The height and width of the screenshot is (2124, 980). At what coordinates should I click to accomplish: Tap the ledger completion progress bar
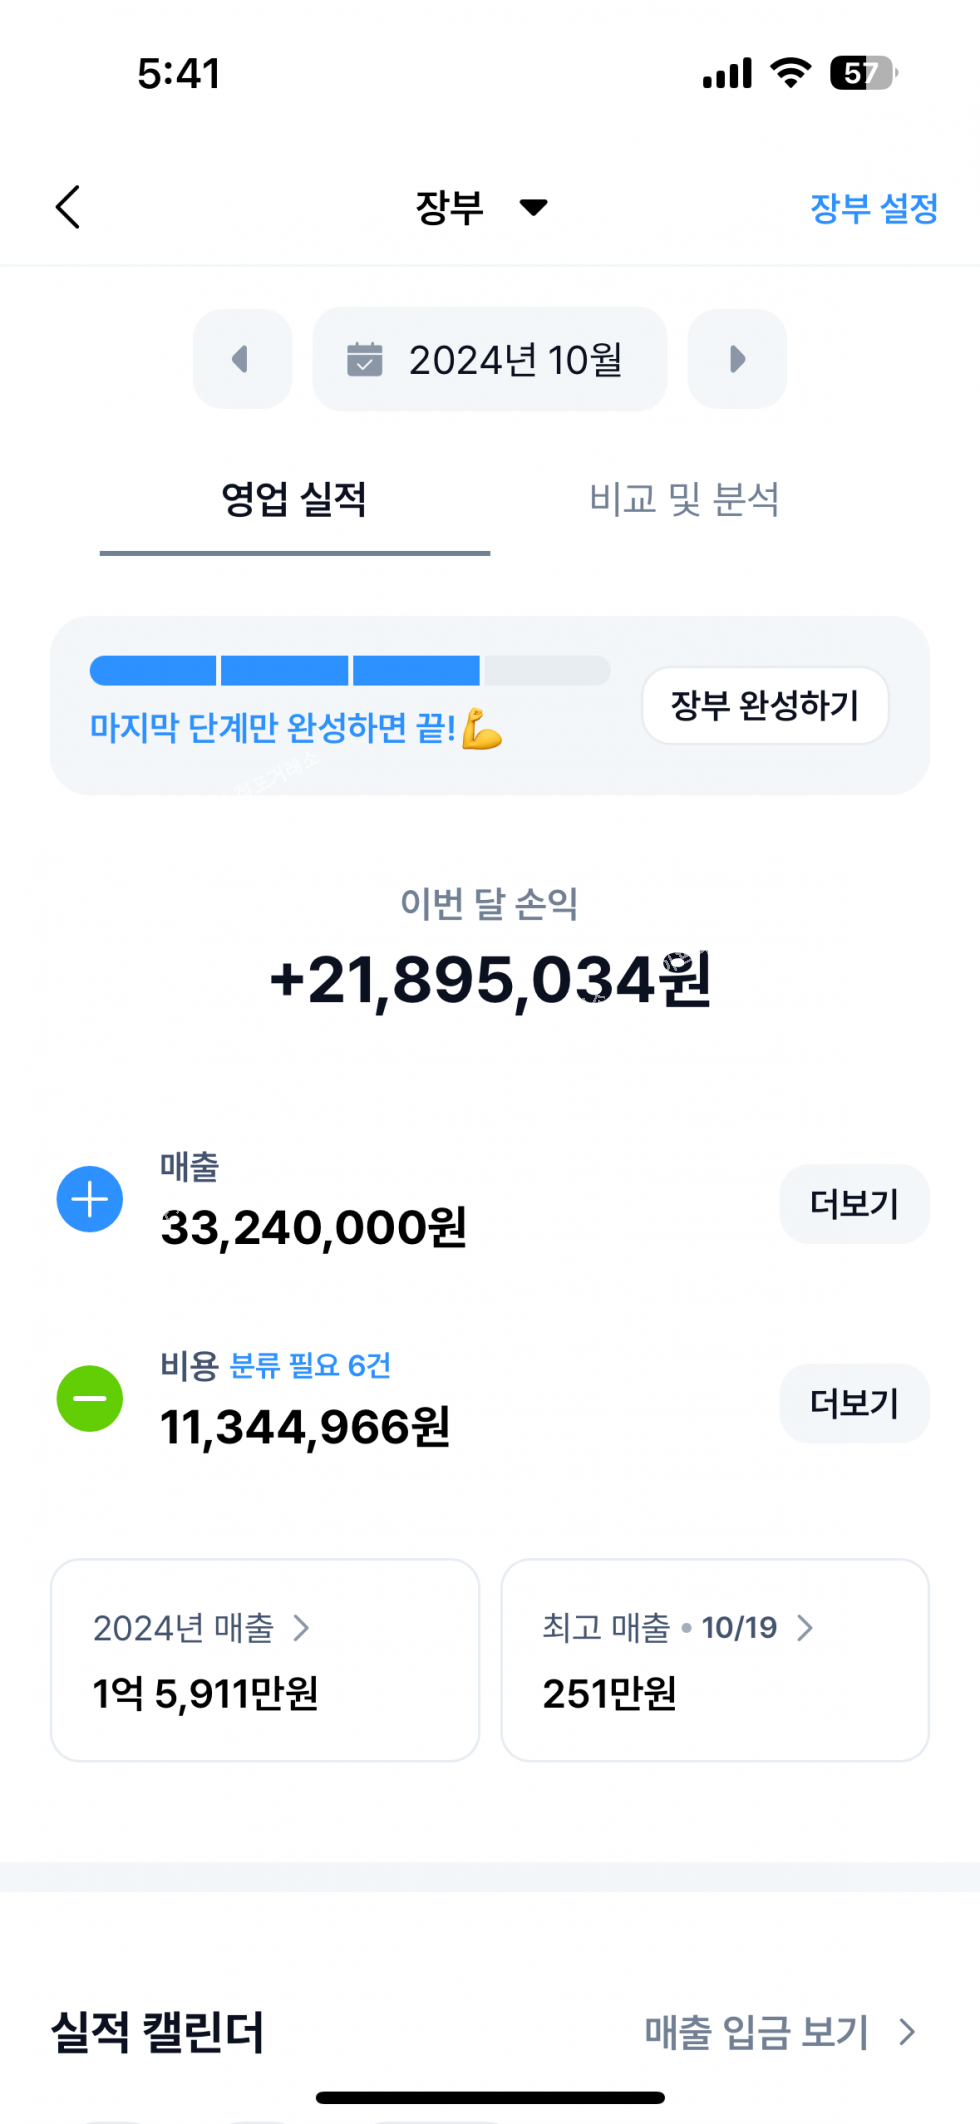(x=350, y=670)
